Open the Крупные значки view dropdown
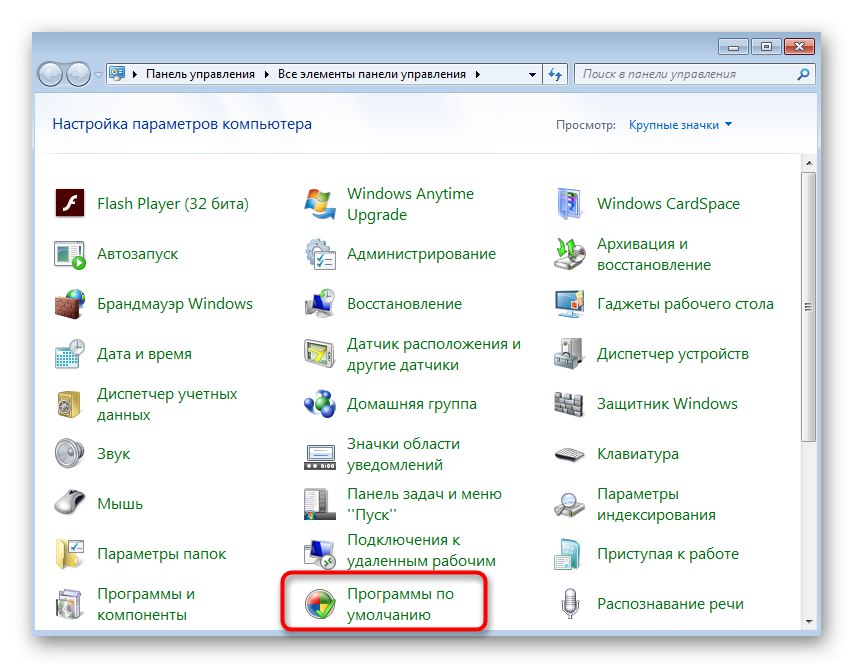The width and height of the screenshot is (853, 668). [x=680, y=125]
